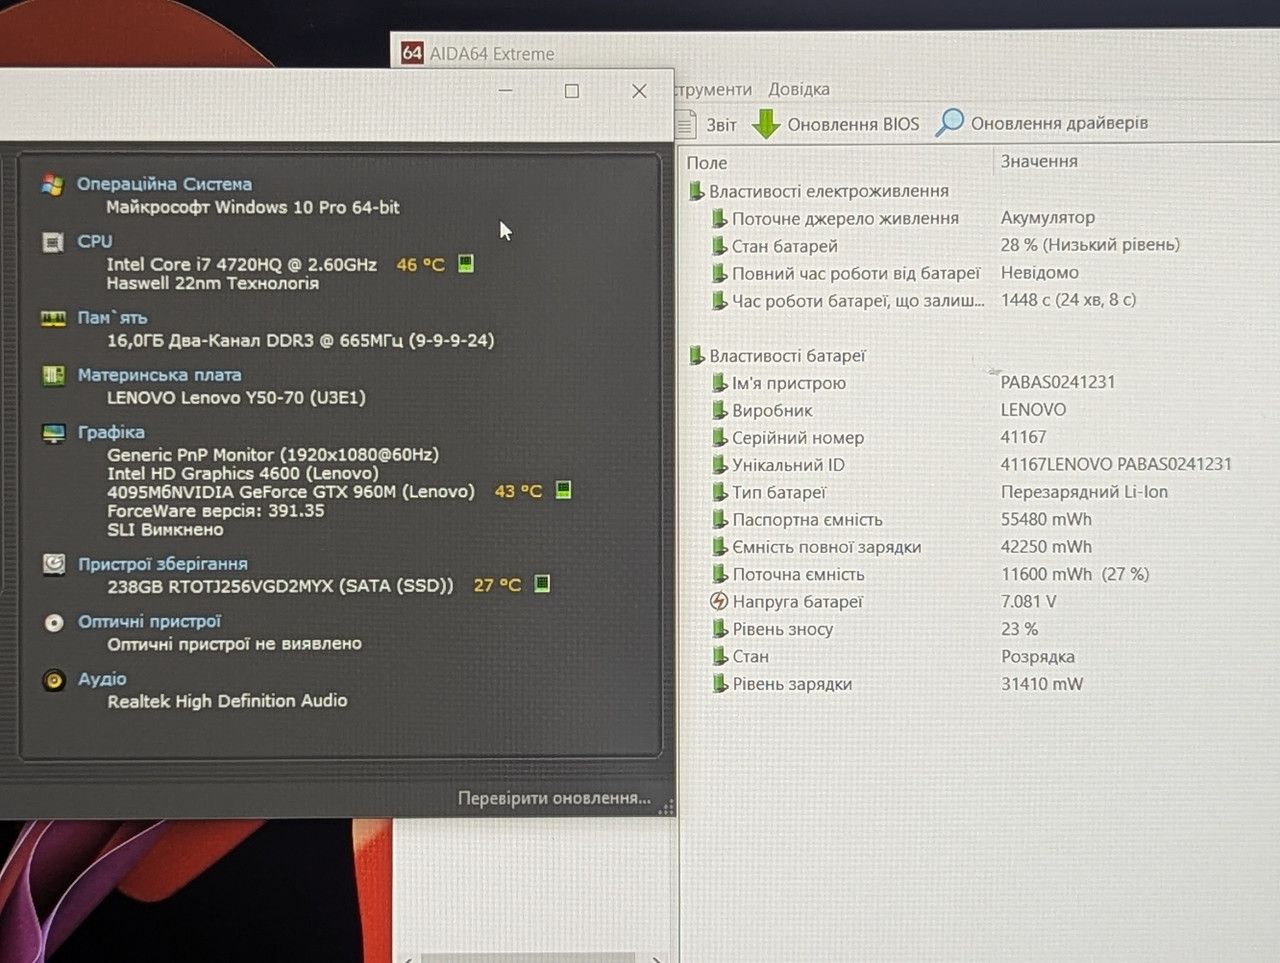Click the text Realtek High Definition Audio
Screen dimensions: 1280x963
point(228,701)
